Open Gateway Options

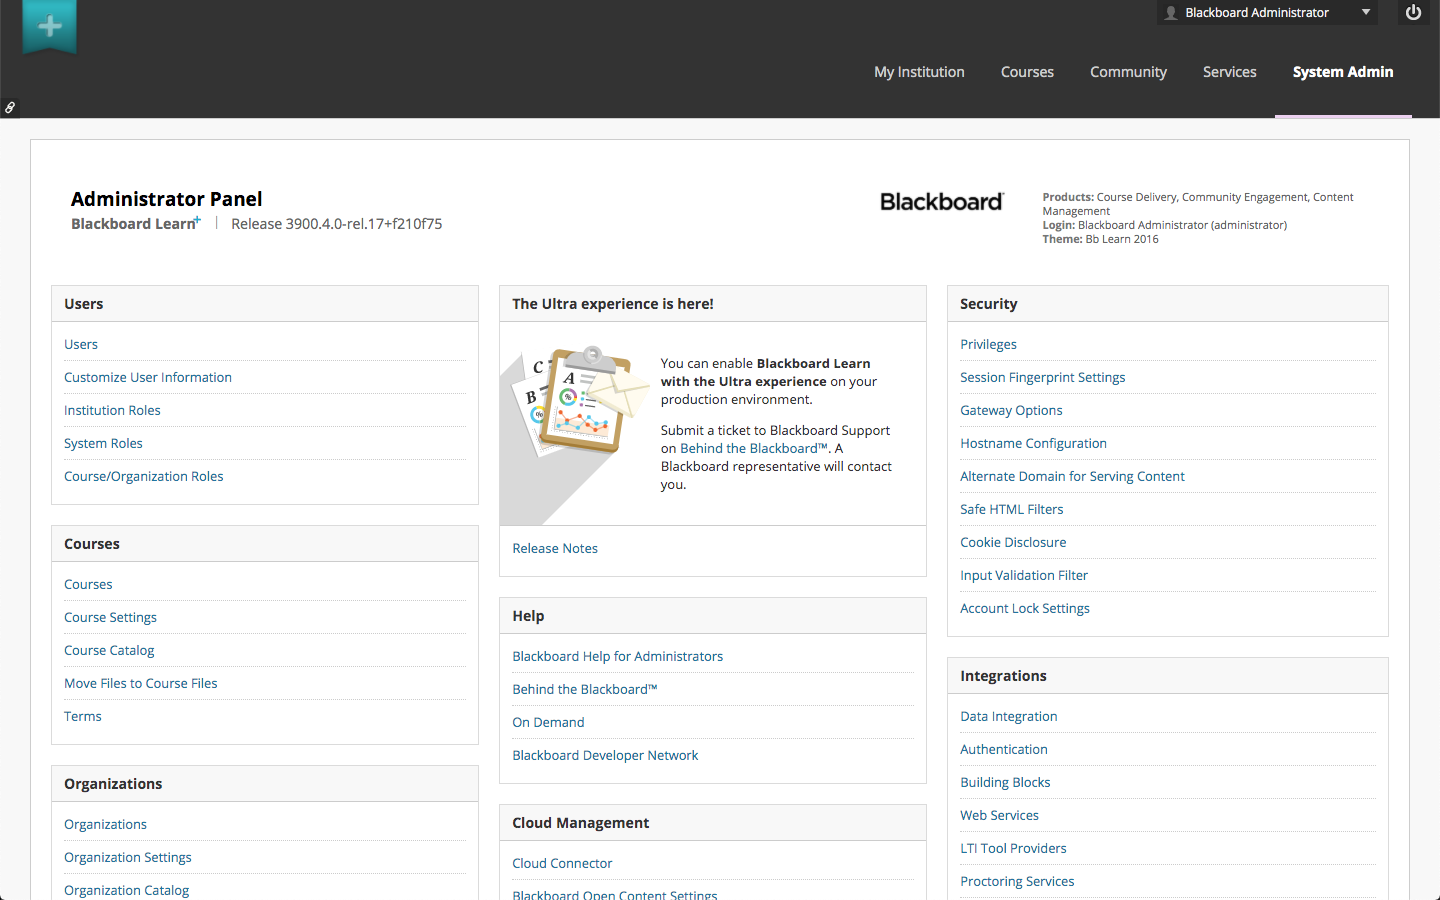[1011, 410]
